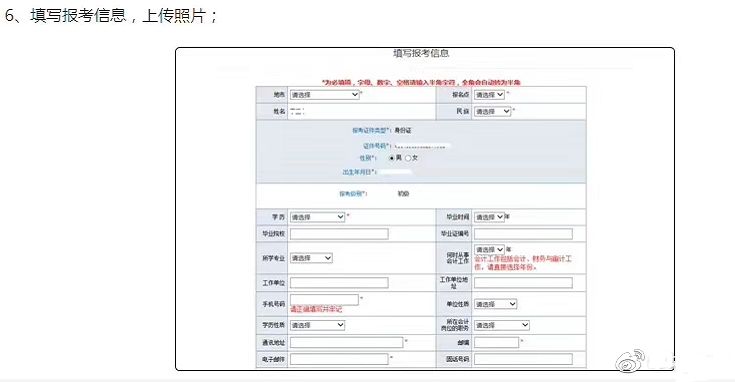Open the 何时从事会计工作 year dropdown

click(489, 249)
